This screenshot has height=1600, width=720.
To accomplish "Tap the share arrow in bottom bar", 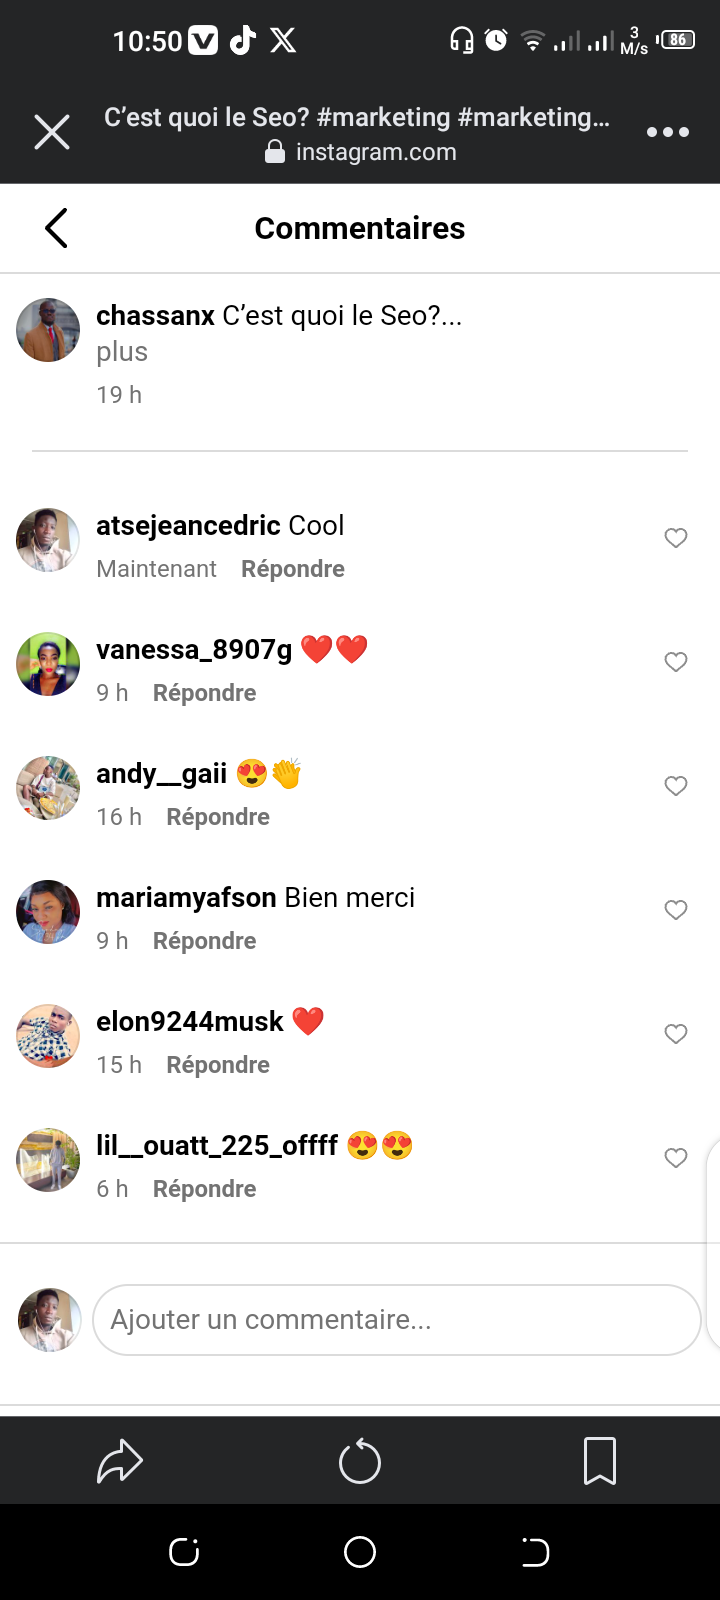I will [x=120, y=1462].
